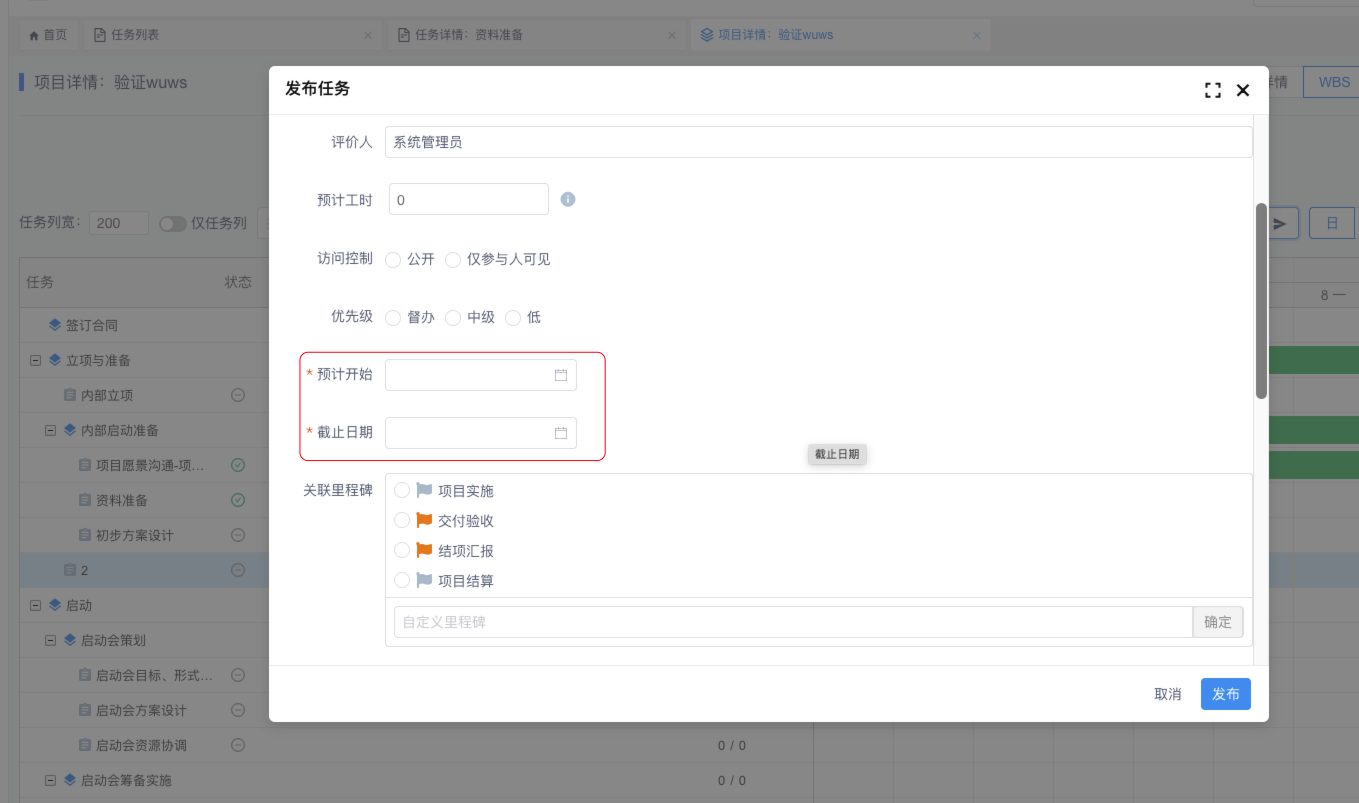Click the status icon for 资料准备 task
The image size is (1359, 803).
pyautogui.click(x=238, y=500)
